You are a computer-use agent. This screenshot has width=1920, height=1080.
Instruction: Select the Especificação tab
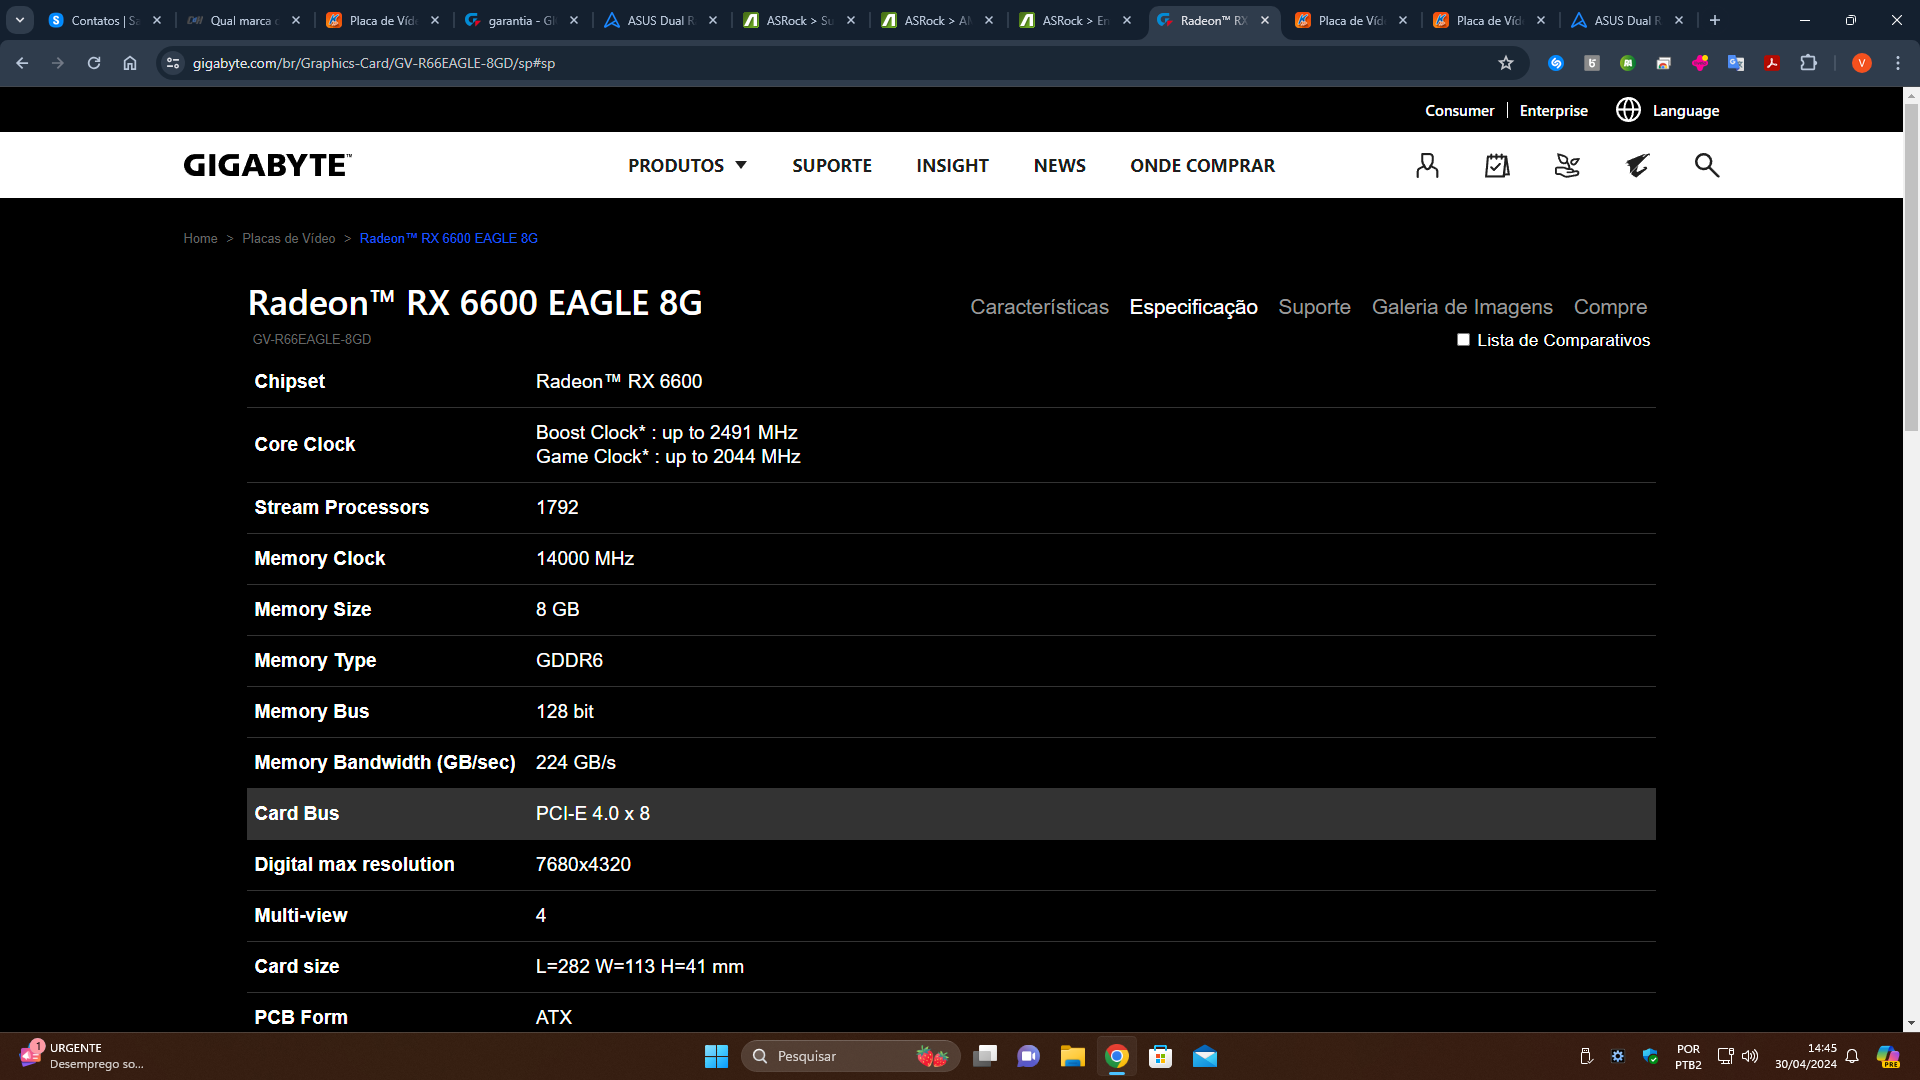[1193, 307]
